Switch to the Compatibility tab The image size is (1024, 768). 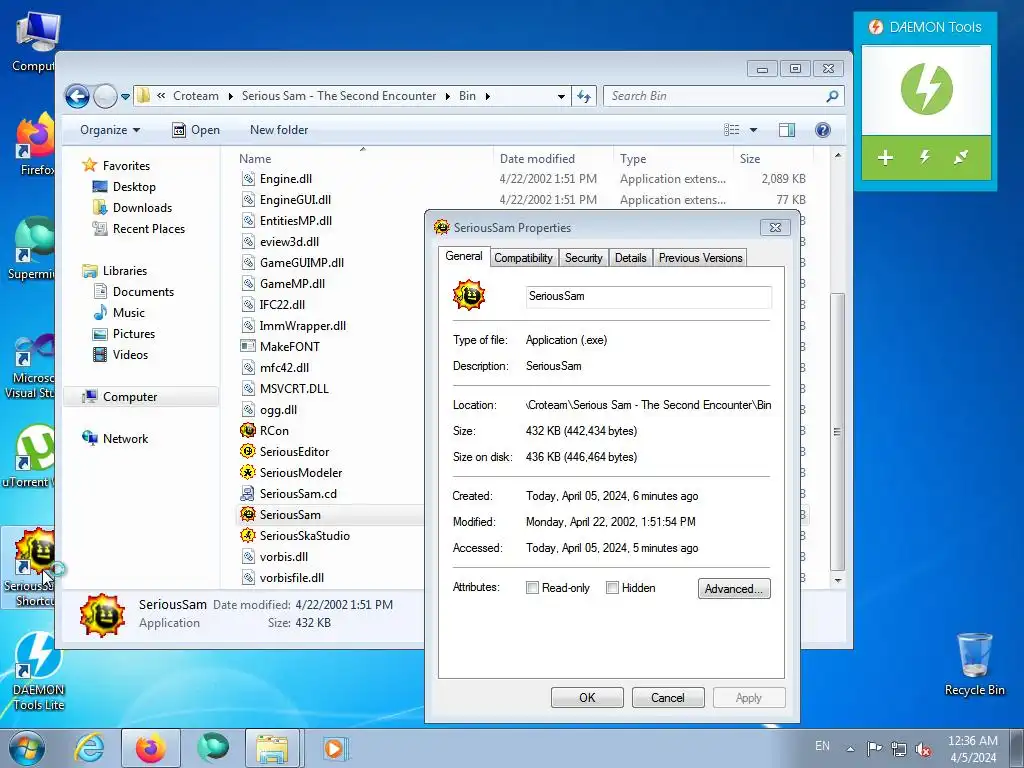(523, 258)
